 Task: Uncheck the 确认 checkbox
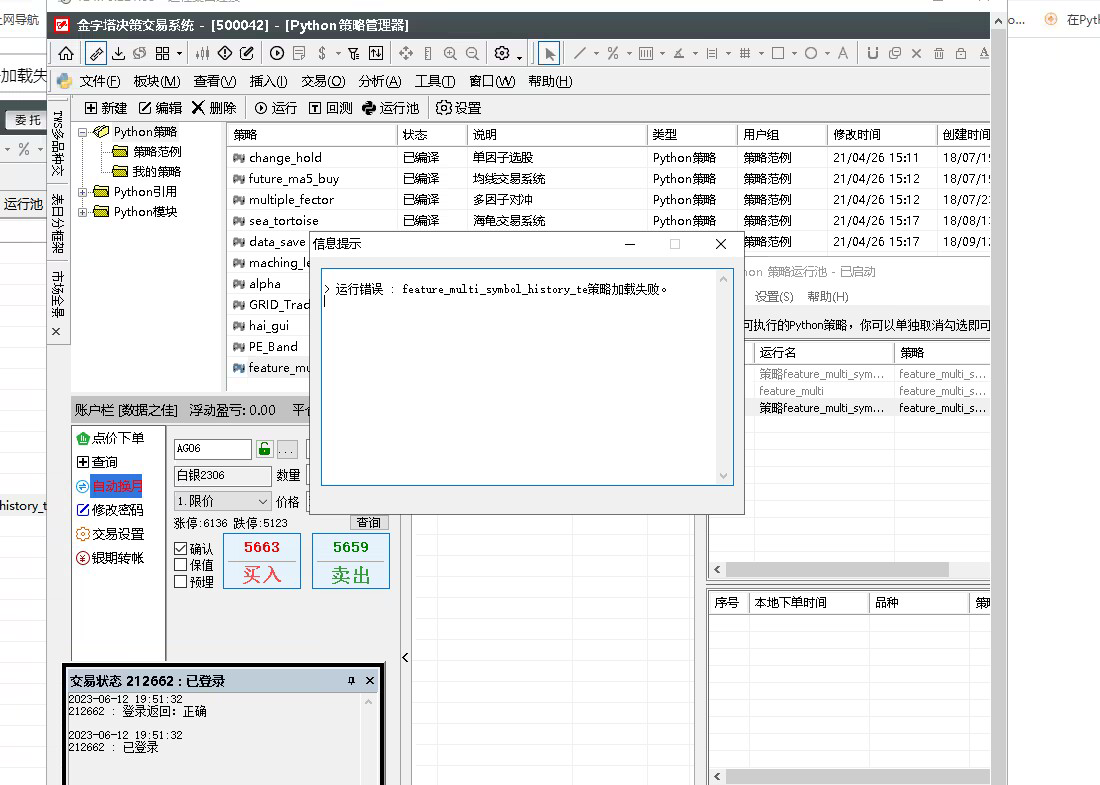180,549
